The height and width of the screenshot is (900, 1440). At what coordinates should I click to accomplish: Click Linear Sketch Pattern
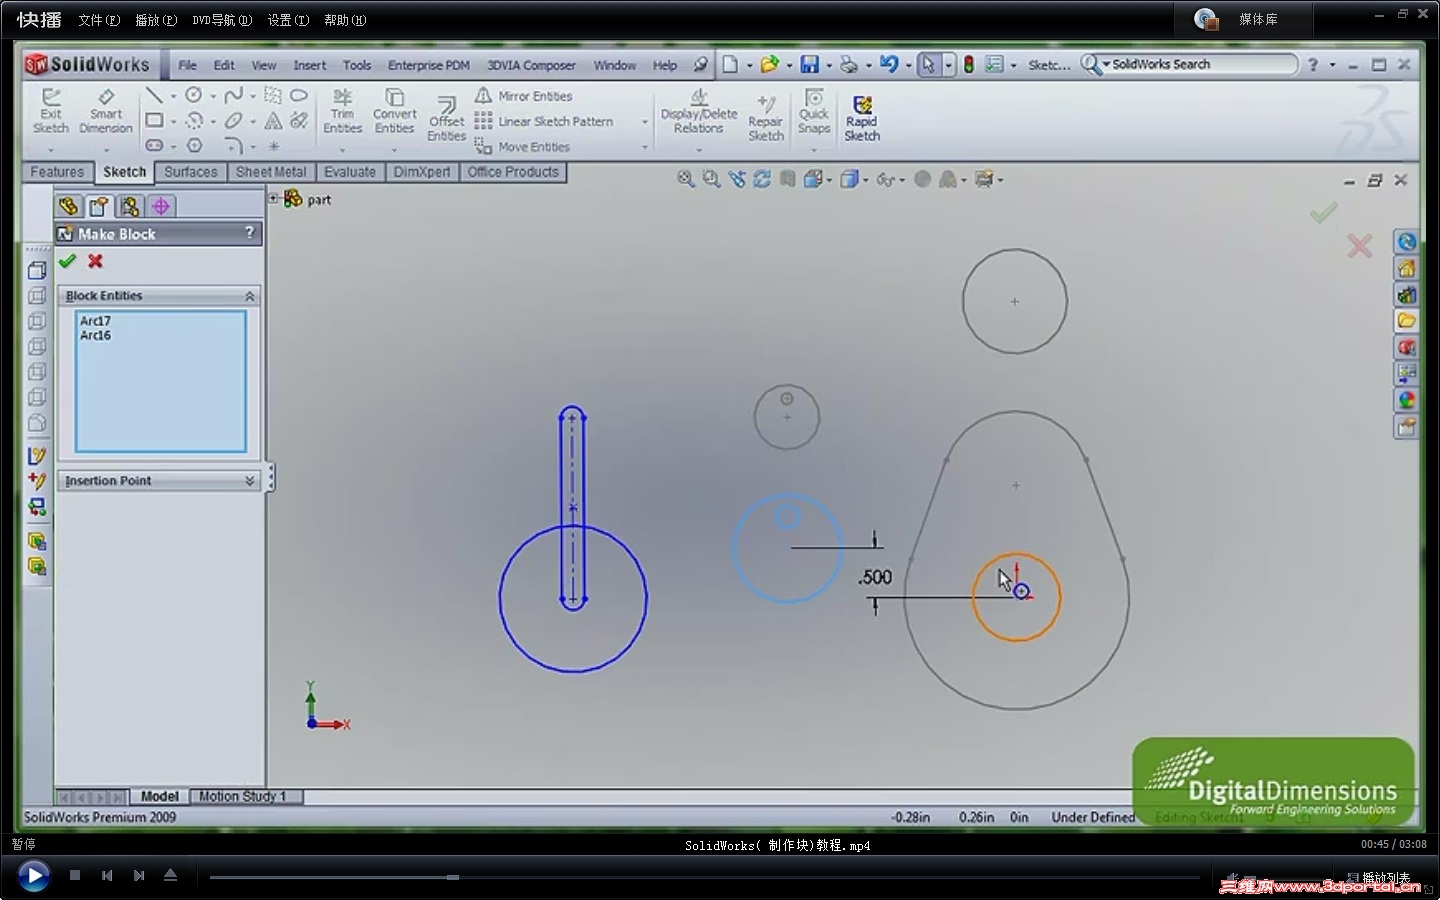point(544,121)
